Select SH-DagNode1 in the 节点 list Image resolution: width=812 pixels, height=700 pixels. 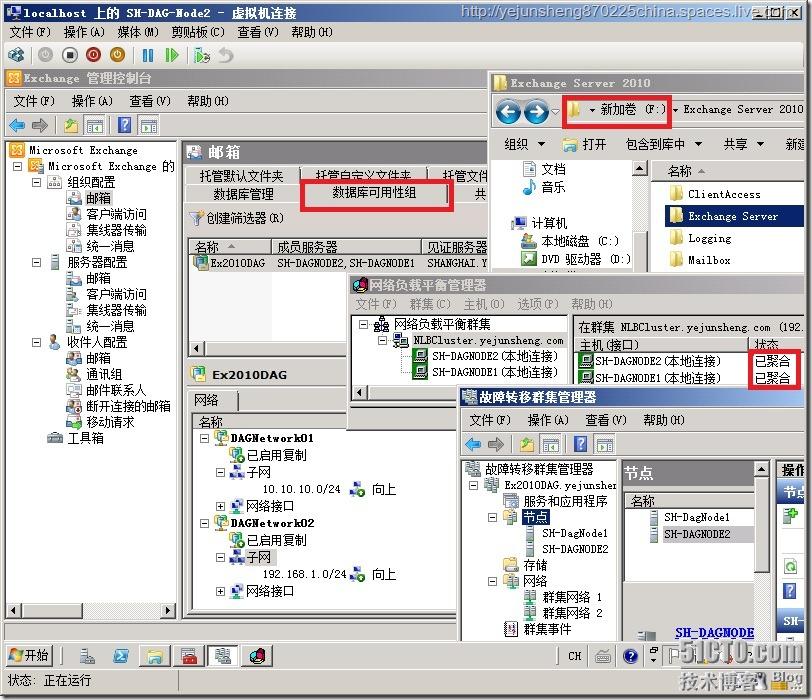click(x=697, y=517)
